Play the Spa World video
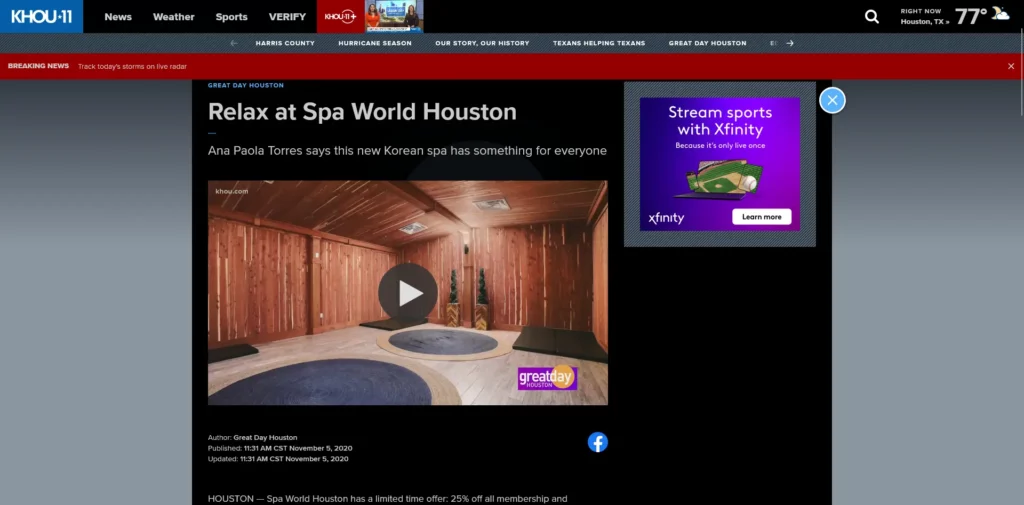Image resolution: width=1024 pixels, height=505 pixels. pyautogui.click(x=408, y=293)
